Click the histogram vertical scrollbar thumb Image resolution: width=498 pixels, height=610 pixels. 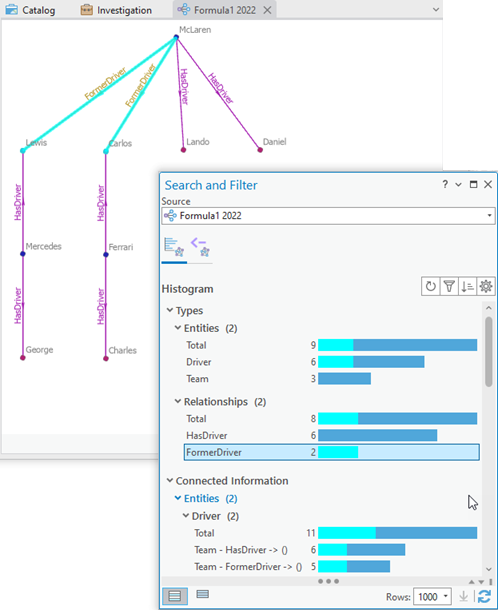[489, 351]
